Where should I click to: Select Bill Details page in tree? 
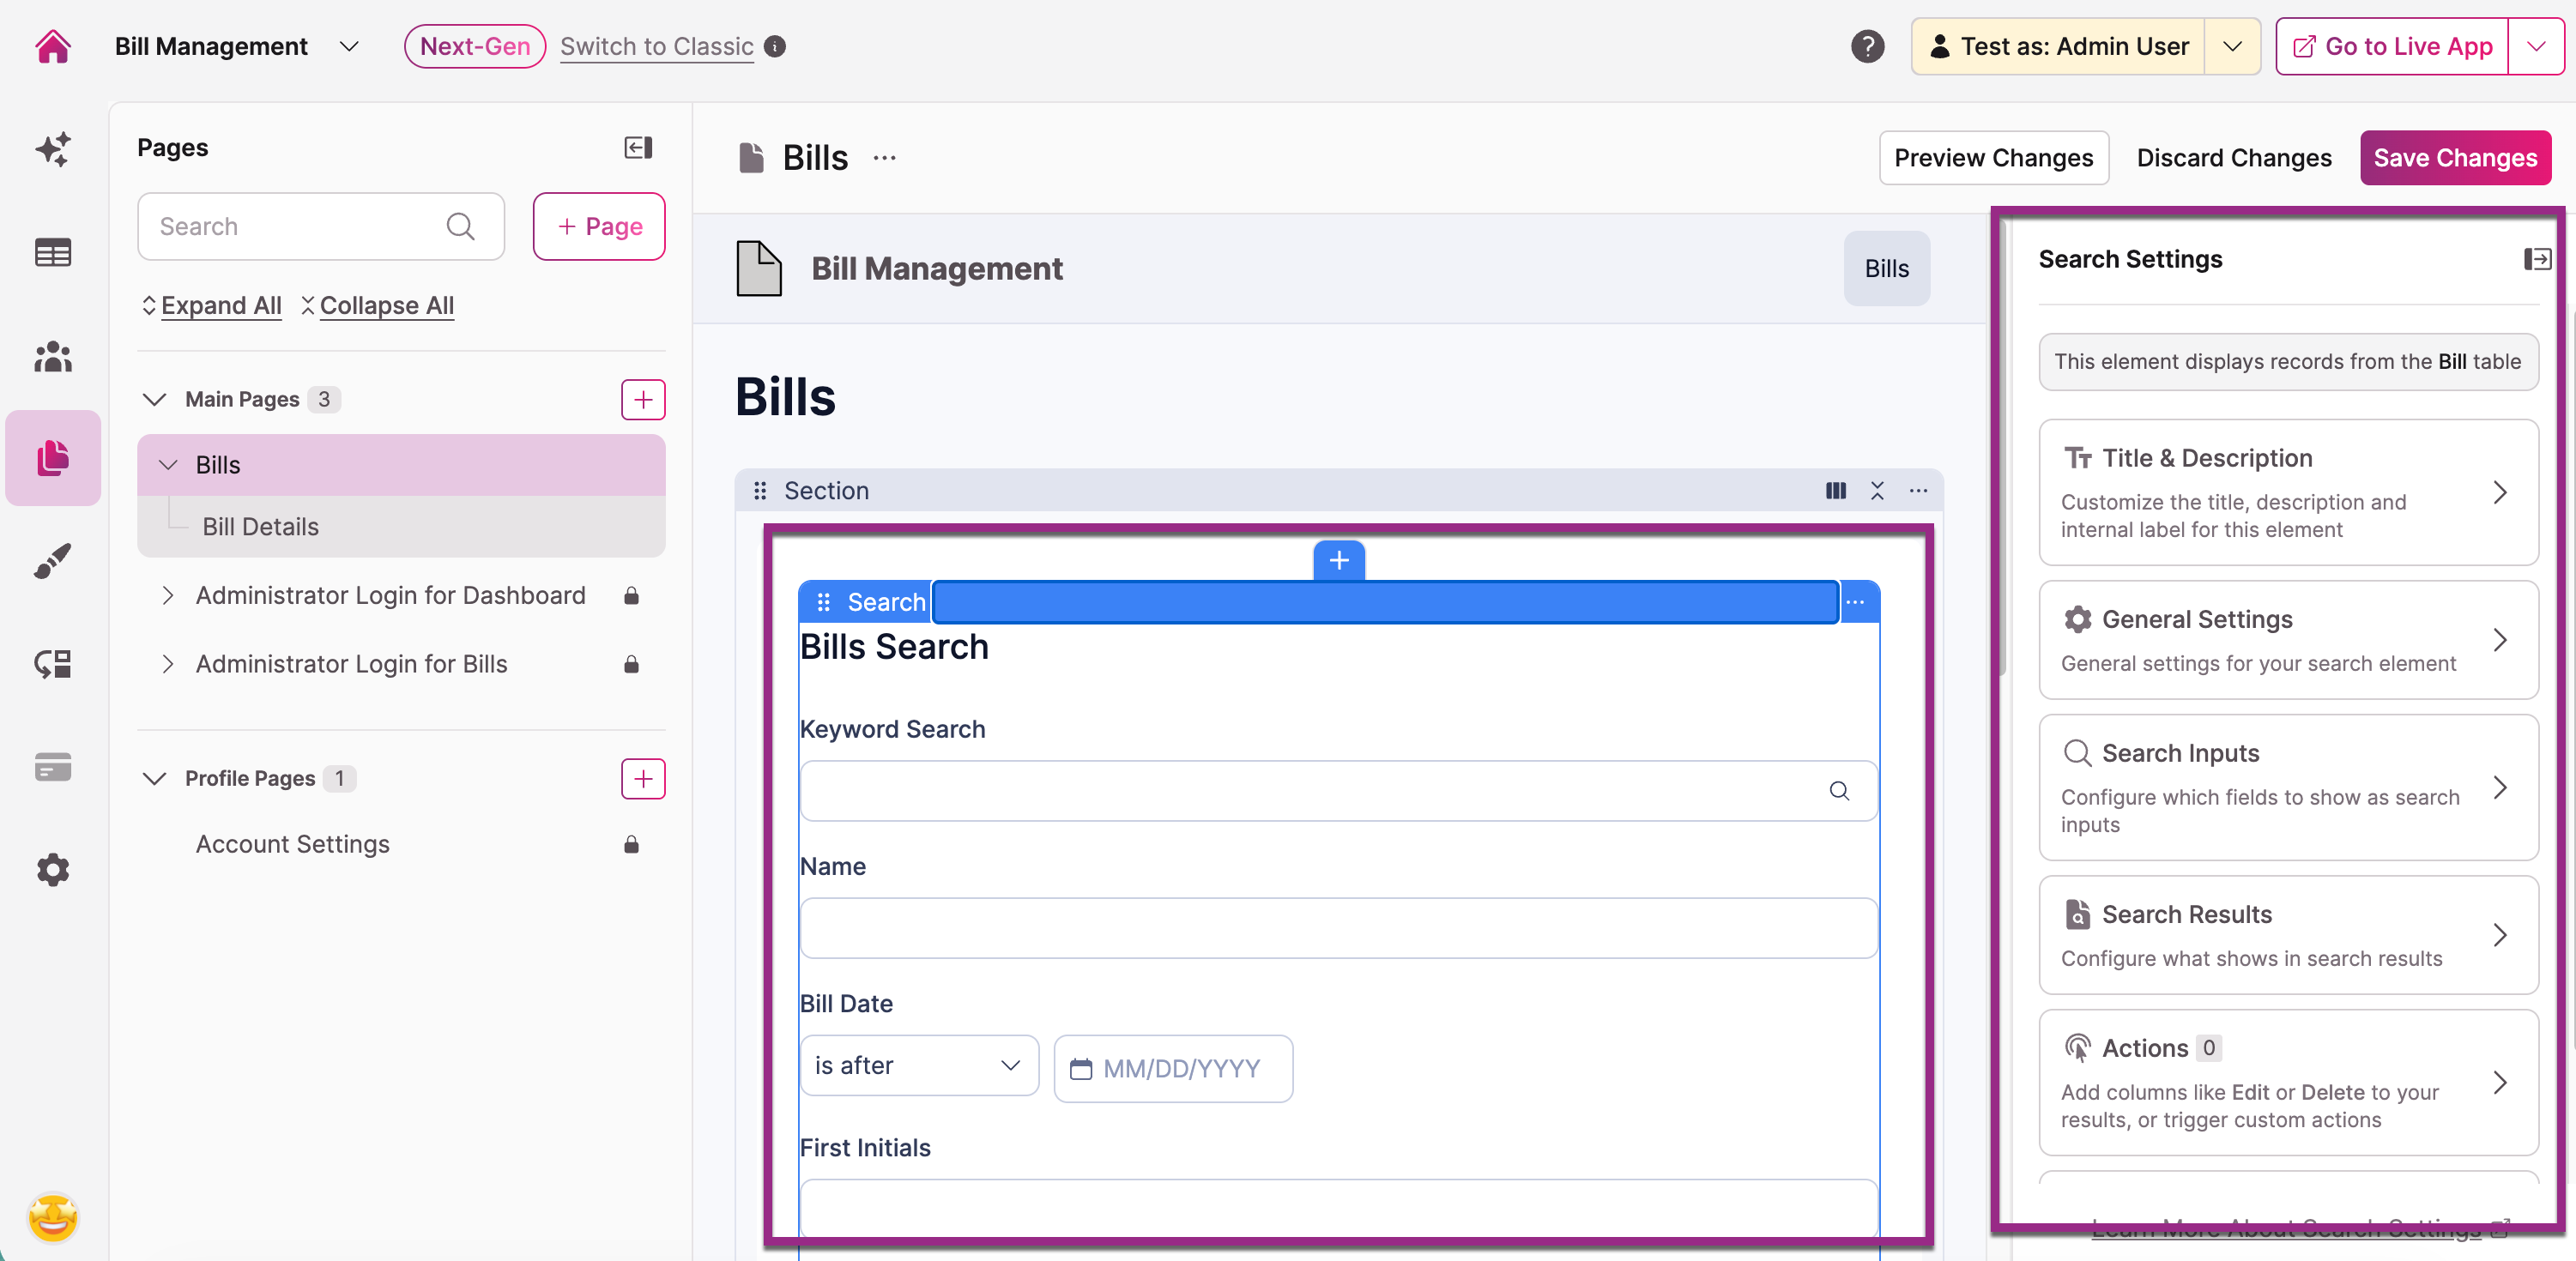260,527
